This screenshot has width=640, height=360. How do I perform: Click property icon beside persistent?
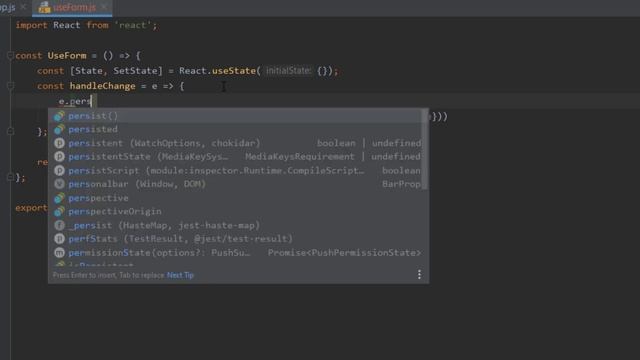pos(60,143)
